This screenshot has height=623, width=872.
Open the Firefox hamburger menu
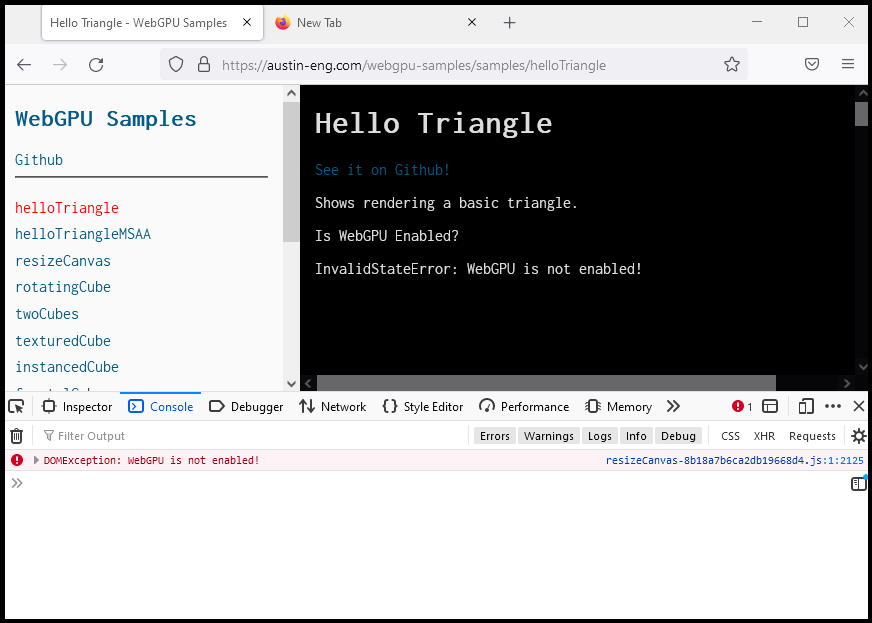click(x=848, y=64)
